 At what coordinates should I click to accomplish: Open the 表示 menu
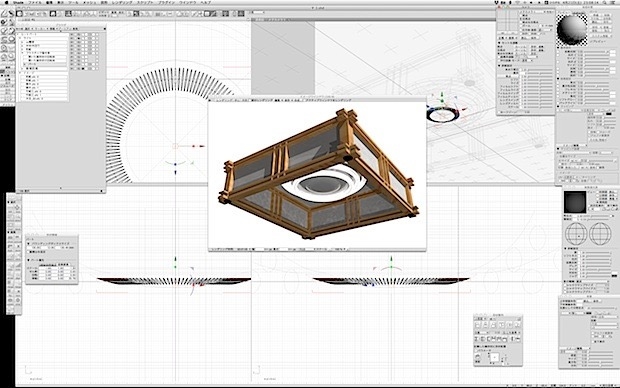(x=60, y=2)
